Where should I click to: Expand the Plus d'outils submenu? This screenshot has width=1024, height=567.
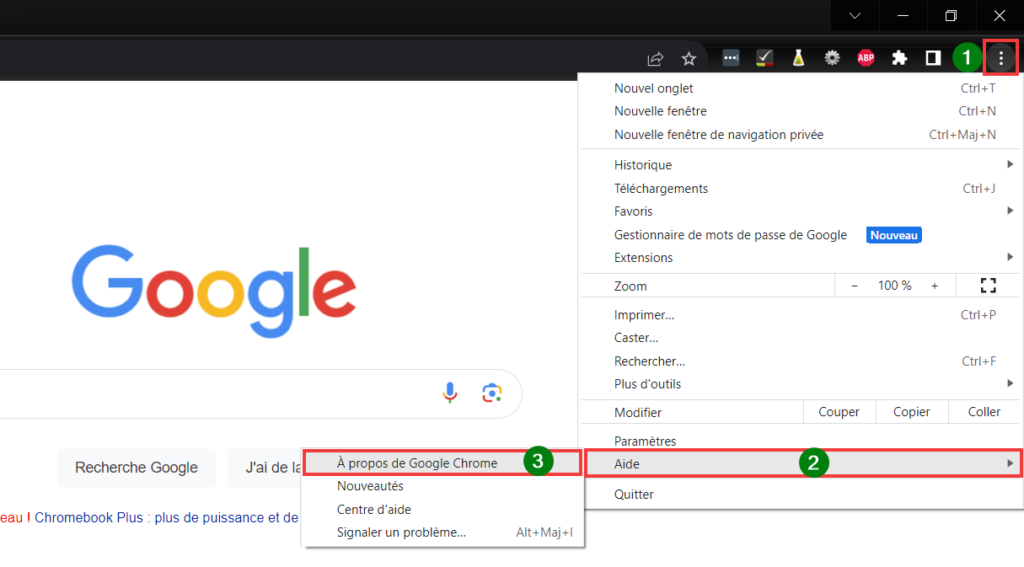tap(801, 384)
